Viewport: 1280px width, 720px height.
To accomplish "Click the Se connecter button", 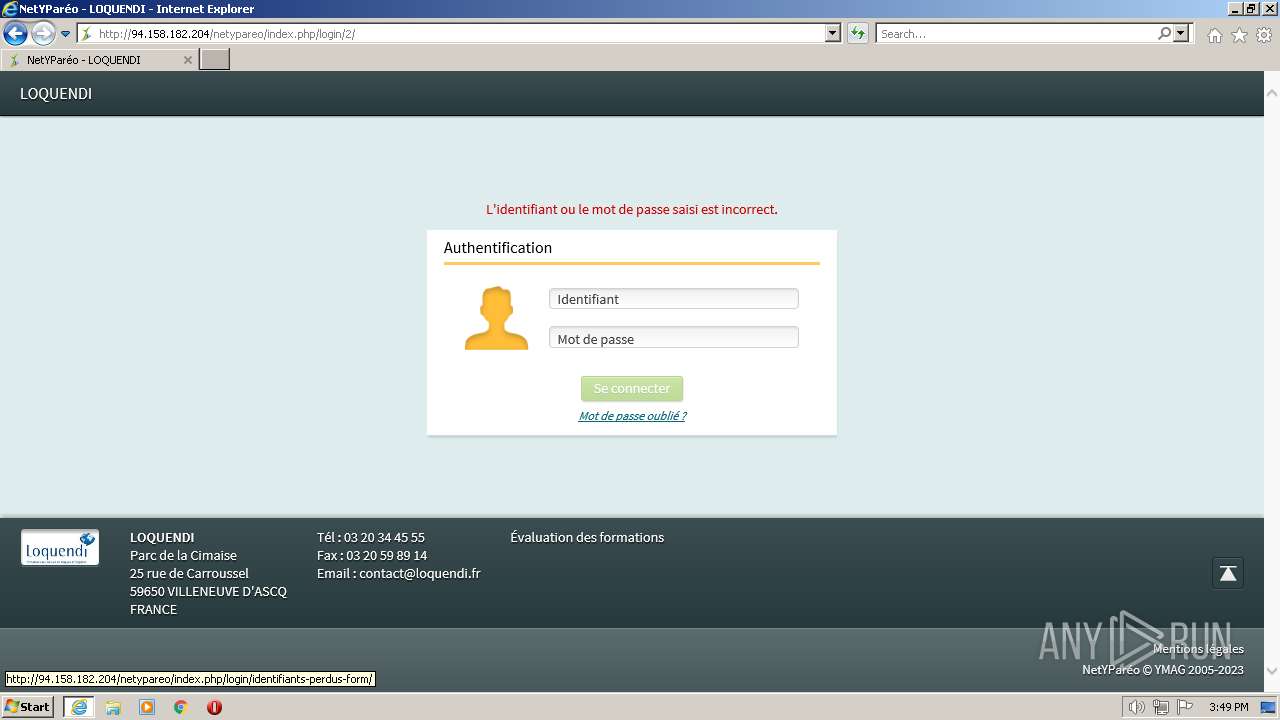I will click(x=632, y=388).
